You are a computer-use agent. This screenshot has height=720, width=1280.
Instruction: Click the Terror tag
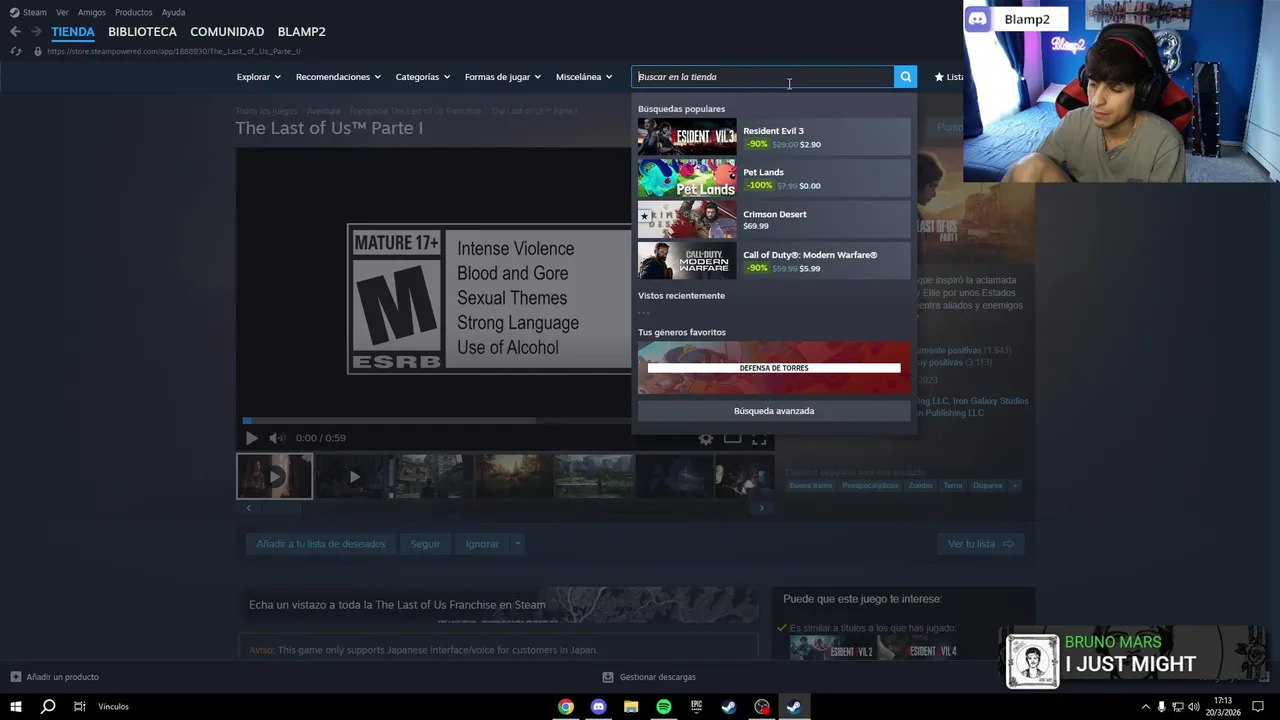(953, 486)
